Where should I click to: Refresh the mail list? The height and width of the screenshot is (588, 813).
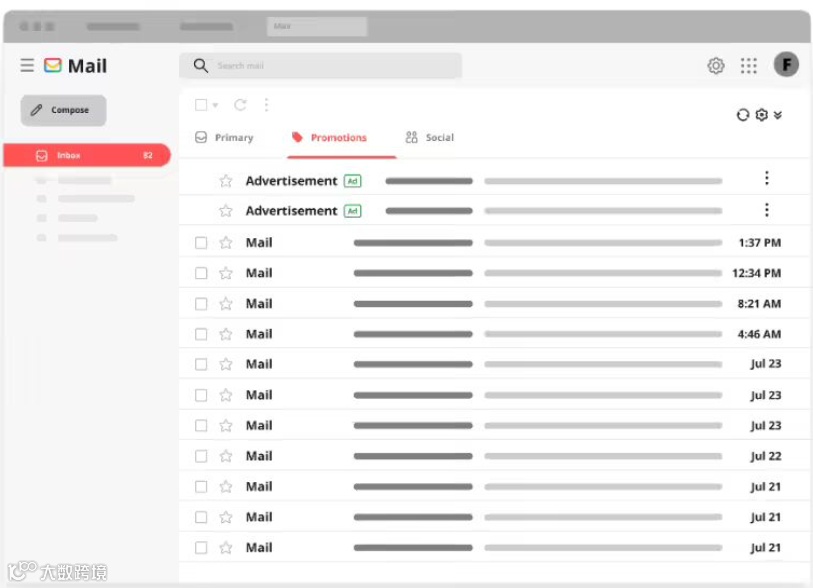[x=240, y=105]
